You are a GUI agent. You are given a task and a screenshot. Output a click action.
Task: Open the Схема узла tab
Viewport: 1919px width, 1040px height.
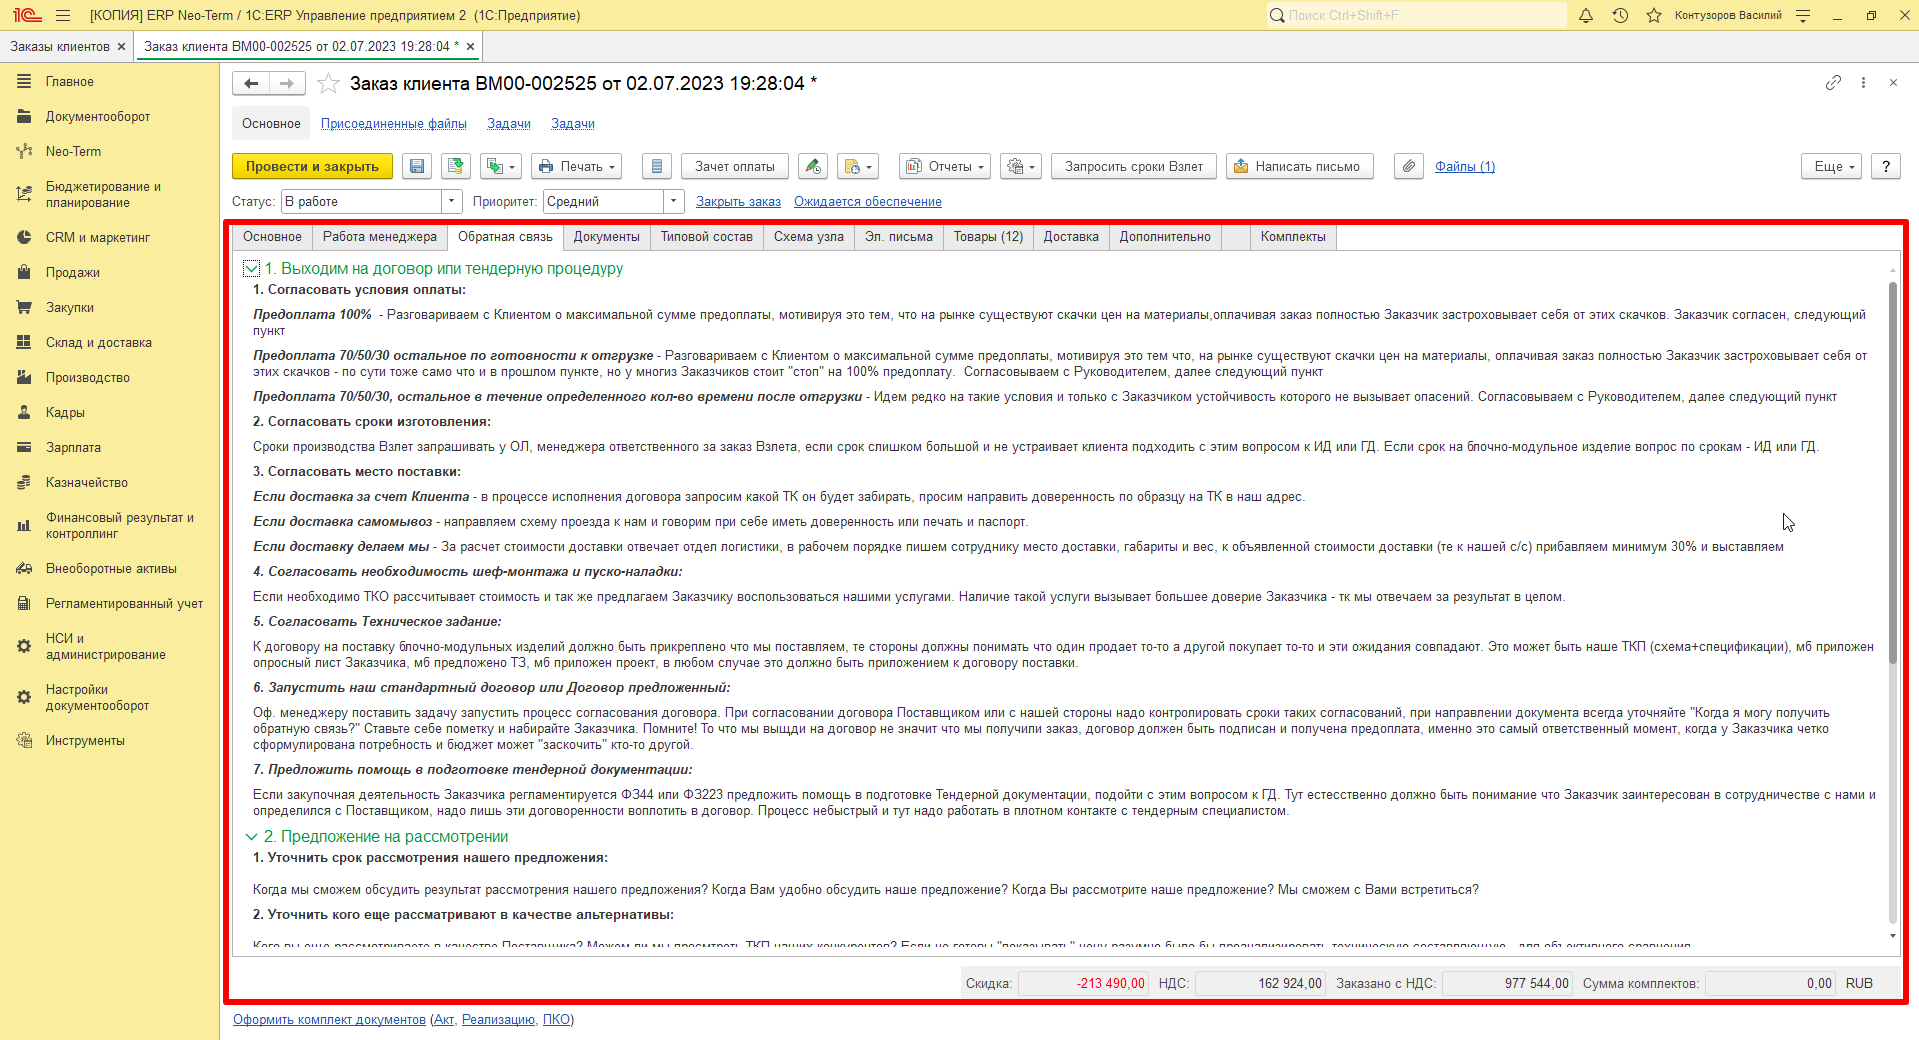click(x=808, y=237)
